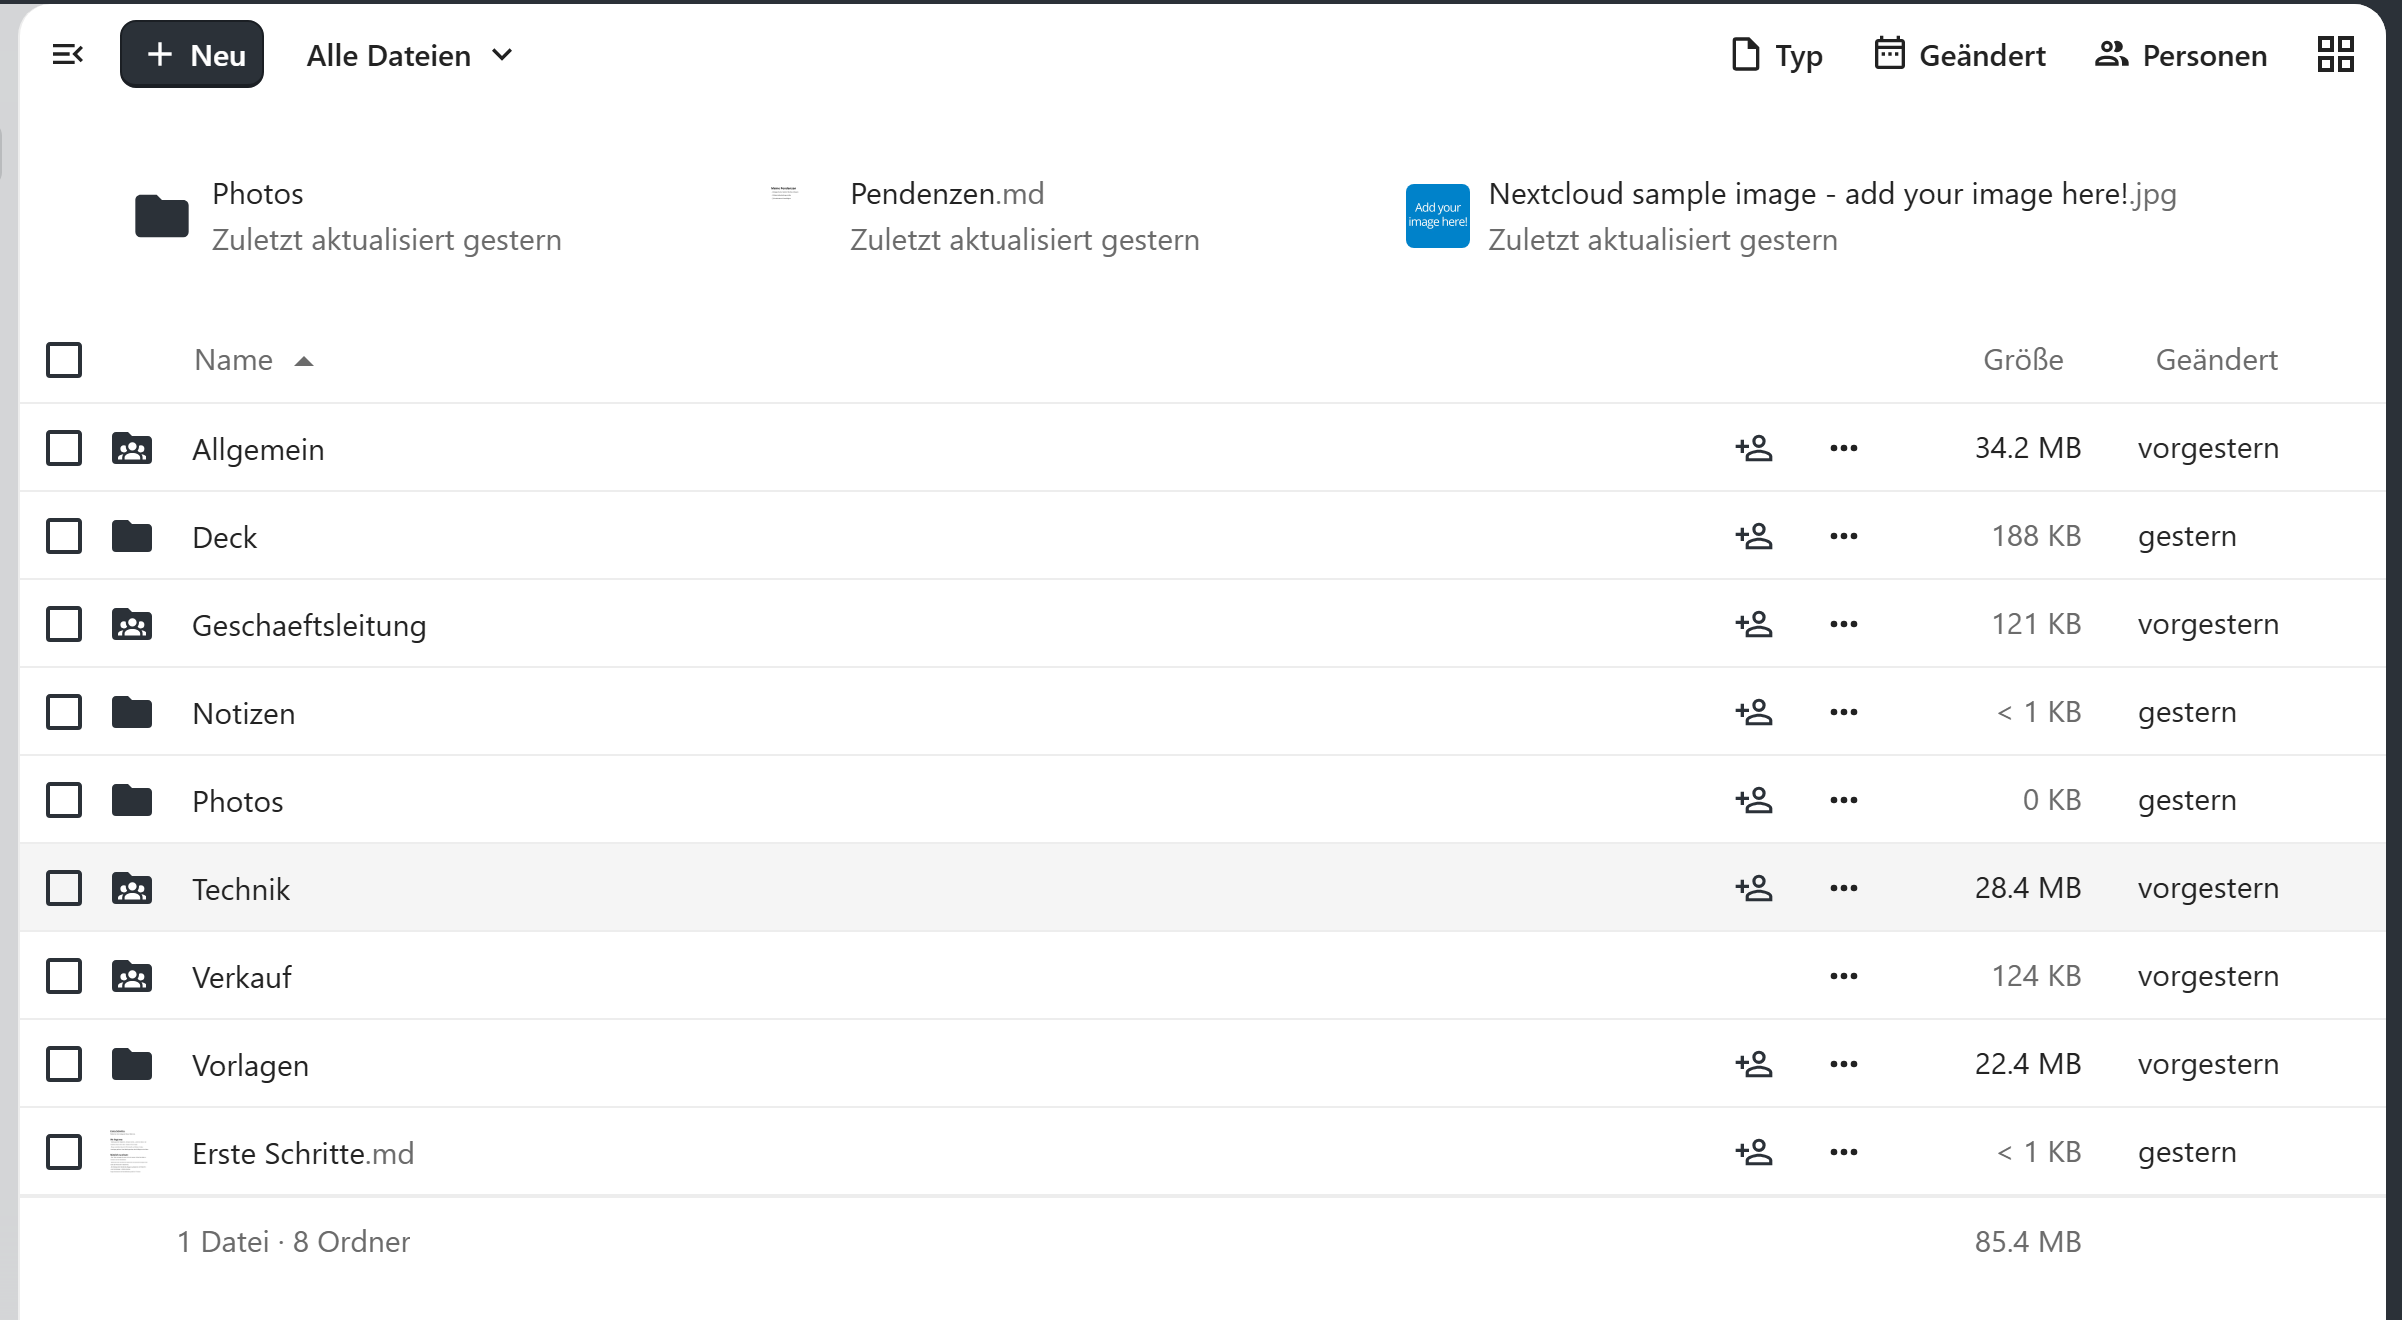The height and width of the screenshot is (1320, 2402).
Task: Open the Alle Dateien breadcrumb dropdown
Action: click(x=409, y=55)
